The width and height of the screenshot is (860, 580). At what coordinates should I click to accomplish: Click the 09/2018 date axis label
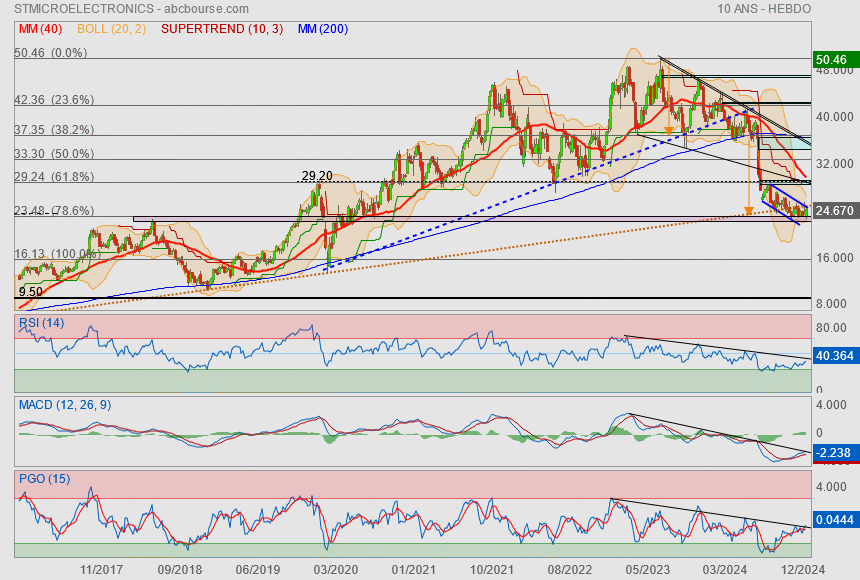179,570
